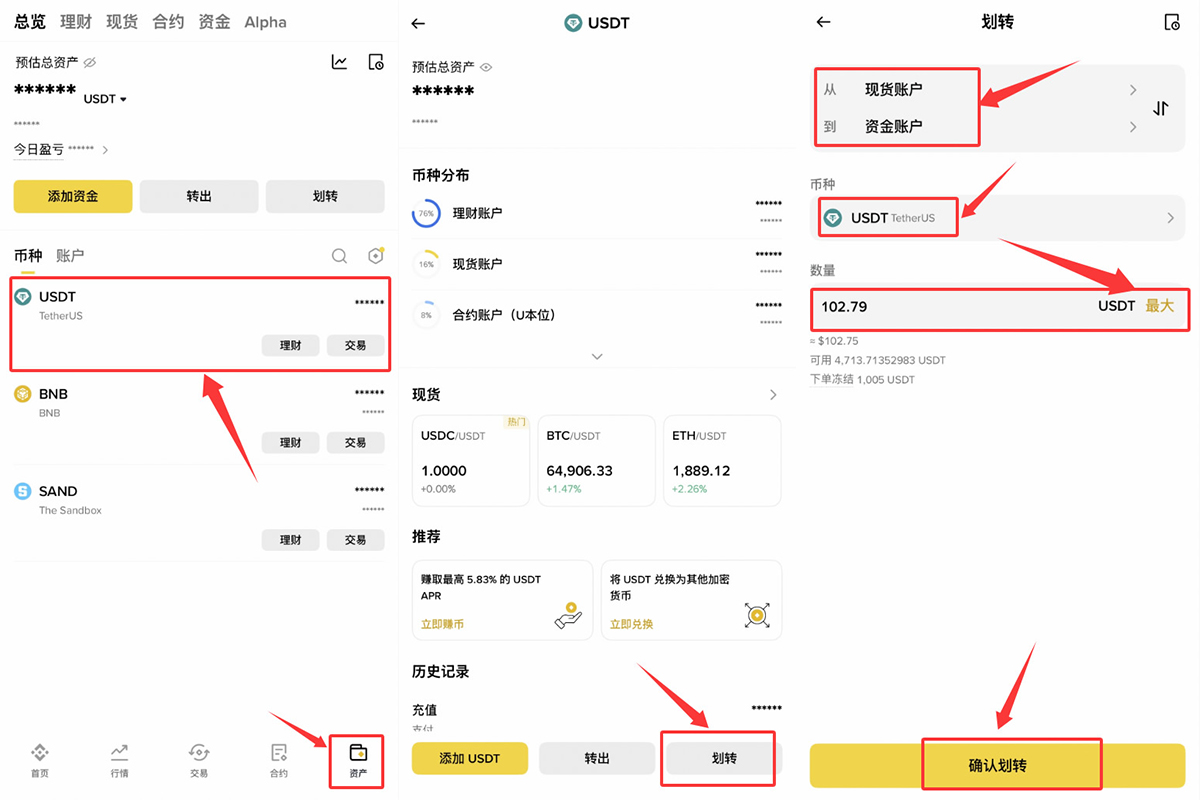Go to 行情 in bottom navigation
The height and width of the screenshot is (800, 1200).
pyautogui.click(x=119, y=760)
